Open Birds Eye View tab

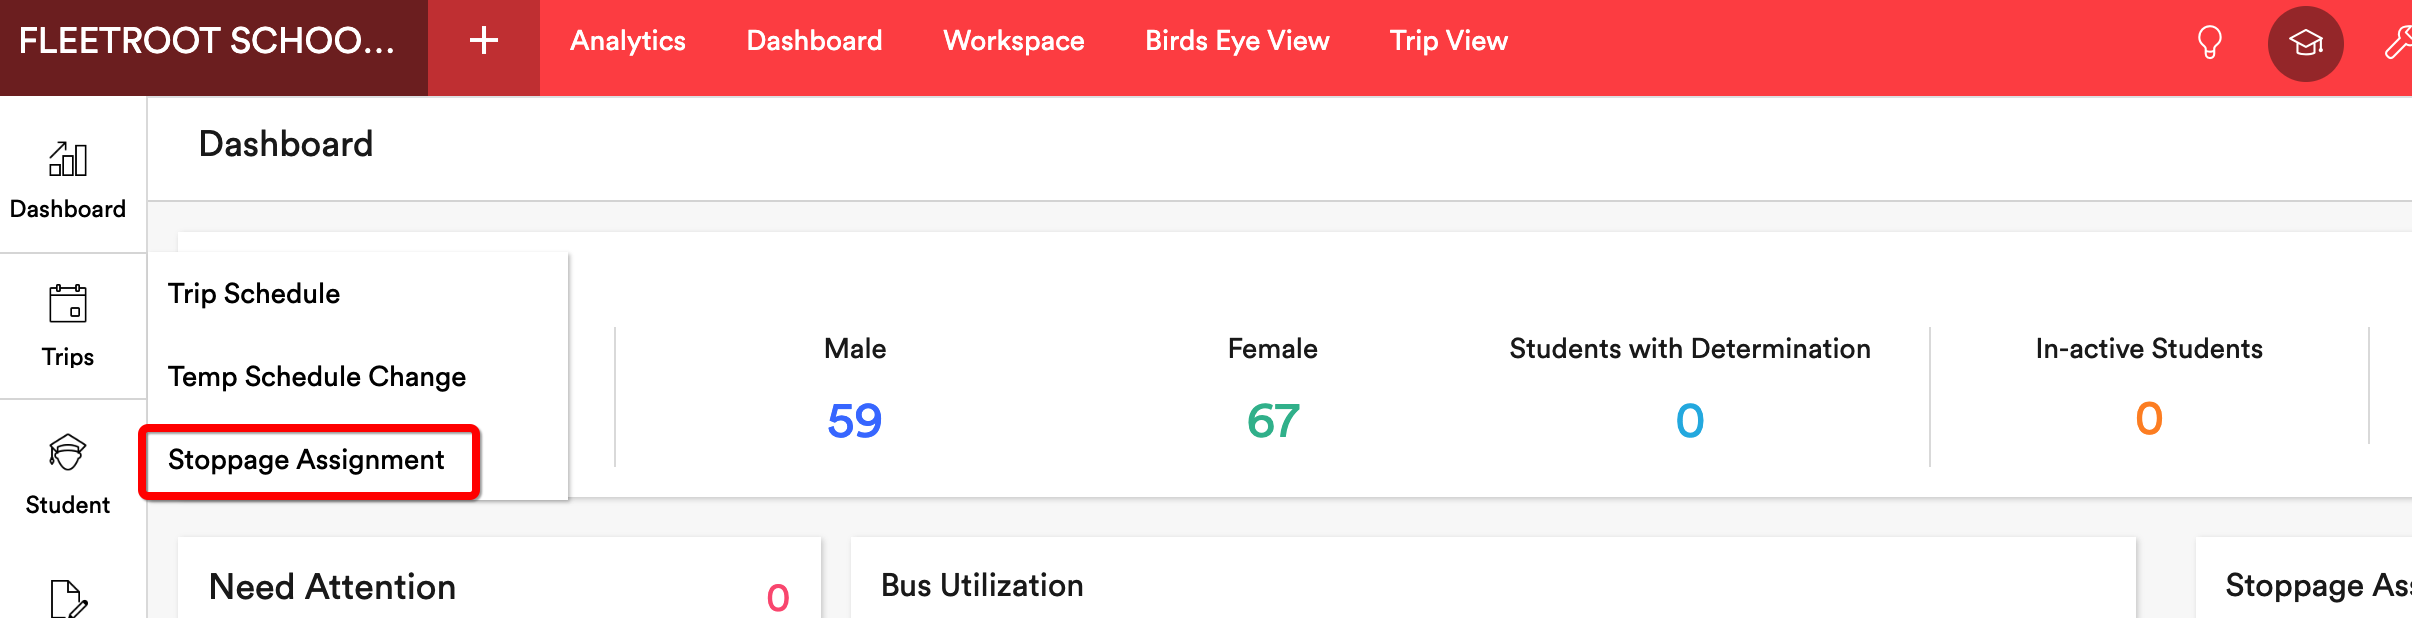coord(1237,41)
